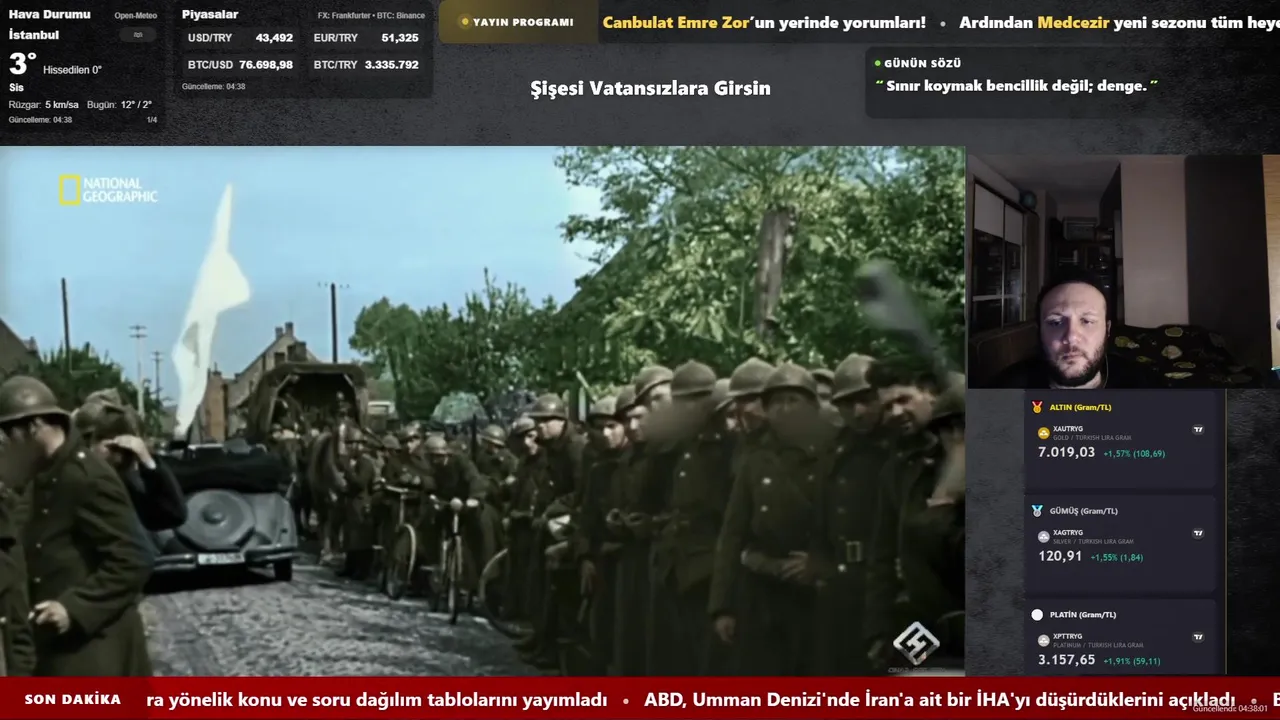Screen dimensions: 1280x720
Task: Click the pill toggle beside İstanbul in weather
Action: click(138, 35)
